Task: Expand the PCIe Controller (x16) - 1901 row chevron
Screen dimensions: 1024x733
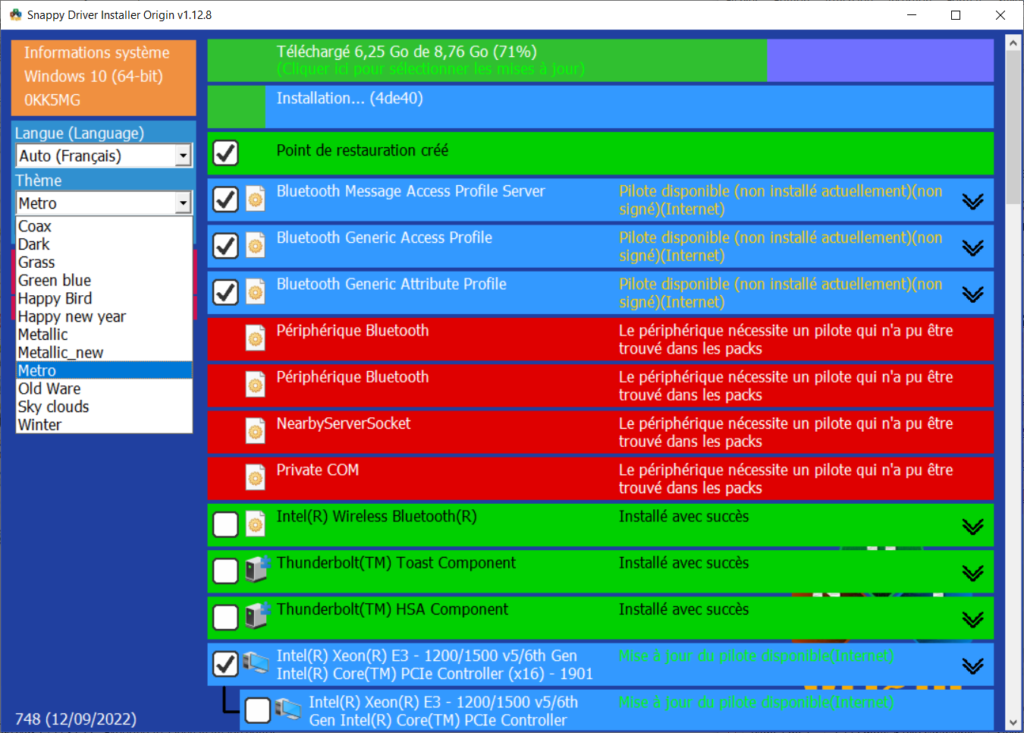Action: click(973, 666)
